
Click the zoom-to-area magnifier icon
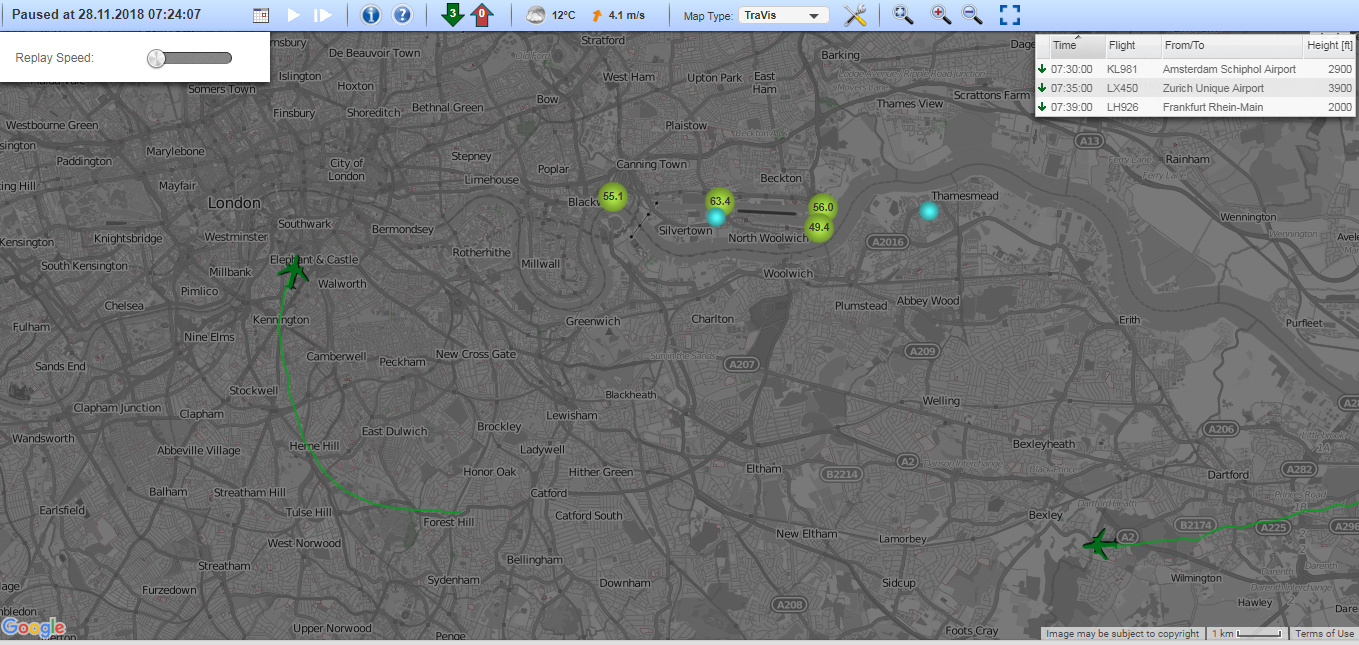coord(903,15)
